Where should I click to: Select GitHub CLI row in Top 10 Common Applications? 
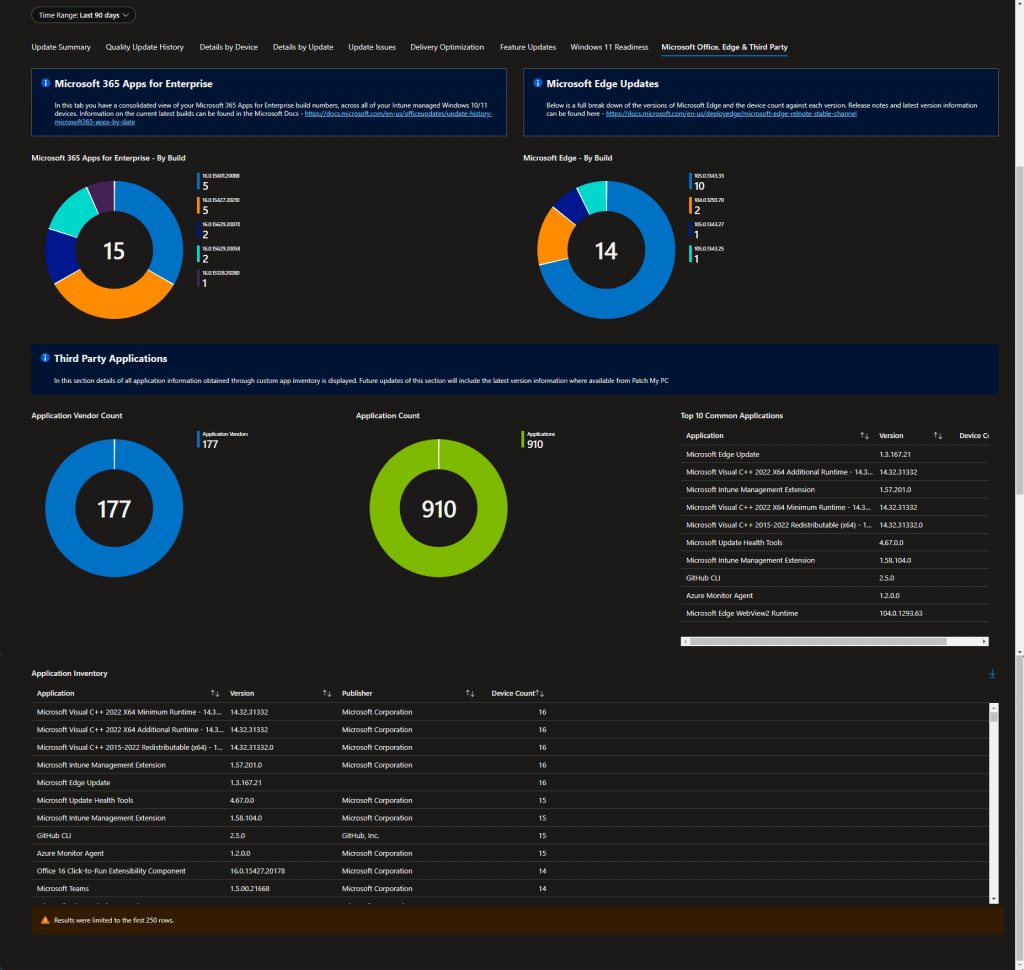(x=834, y=578)
